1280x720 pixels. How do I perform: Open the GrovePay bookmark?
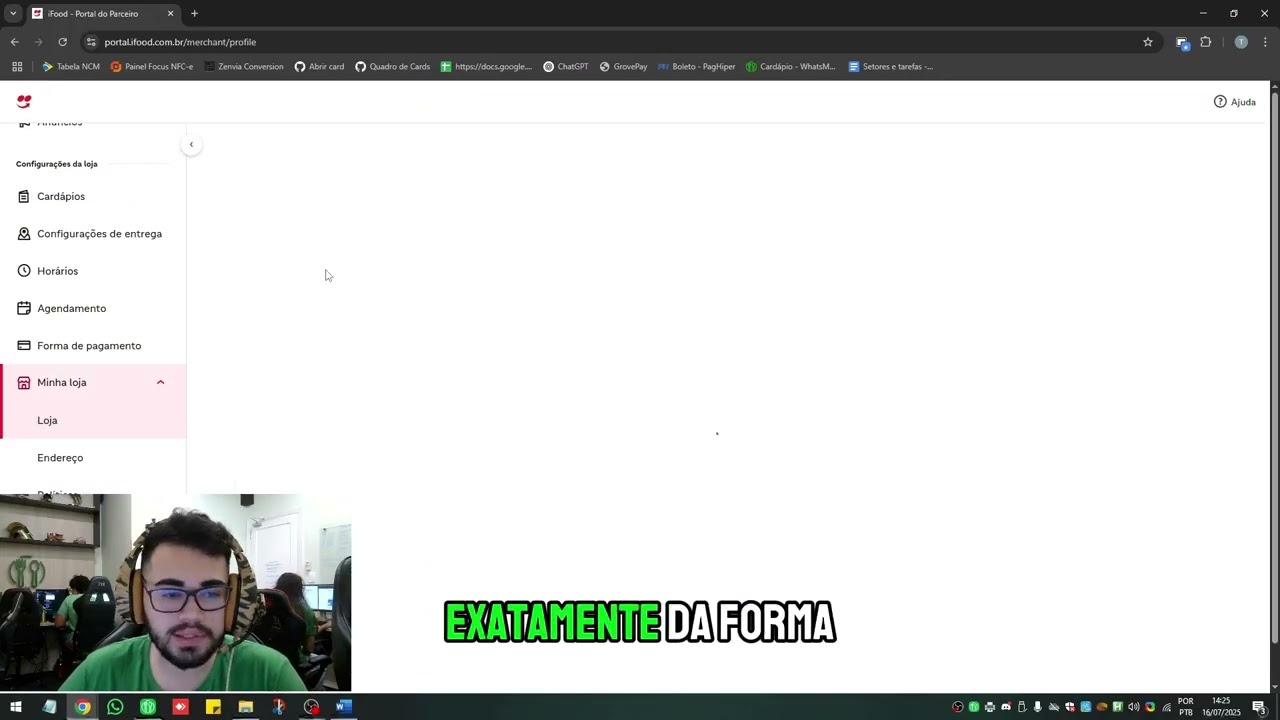point(623,67)
